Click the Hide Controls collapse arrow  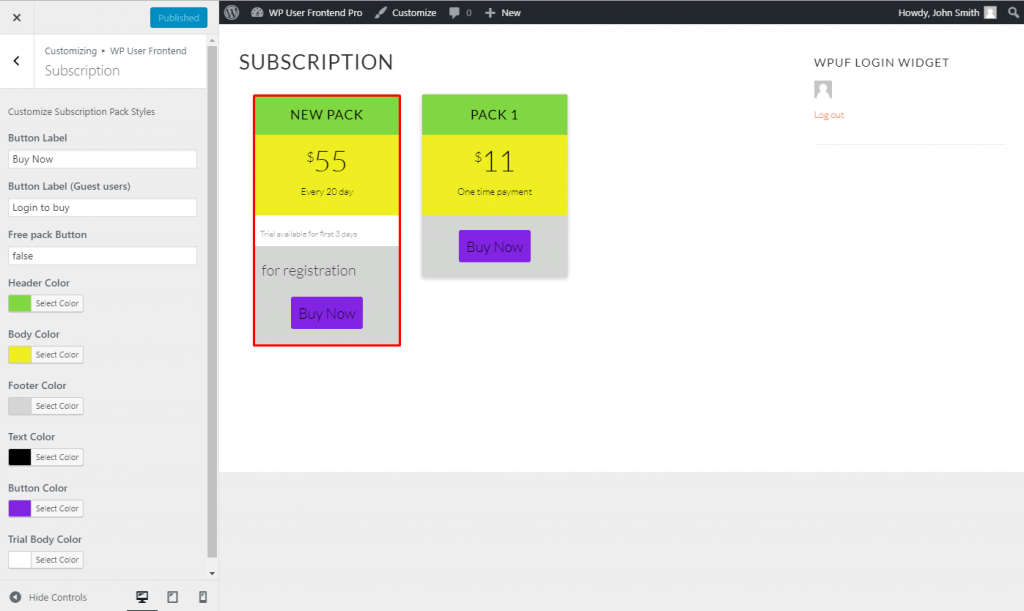click(x=16, y=597)
